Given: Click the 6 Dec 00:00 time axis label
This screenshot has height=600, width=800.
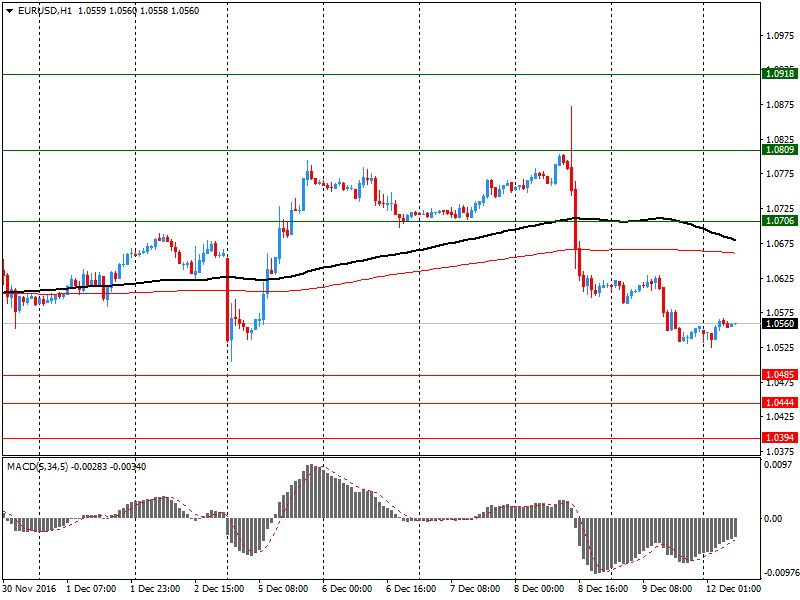Looking at the screenshot, I should click(347, 589).
